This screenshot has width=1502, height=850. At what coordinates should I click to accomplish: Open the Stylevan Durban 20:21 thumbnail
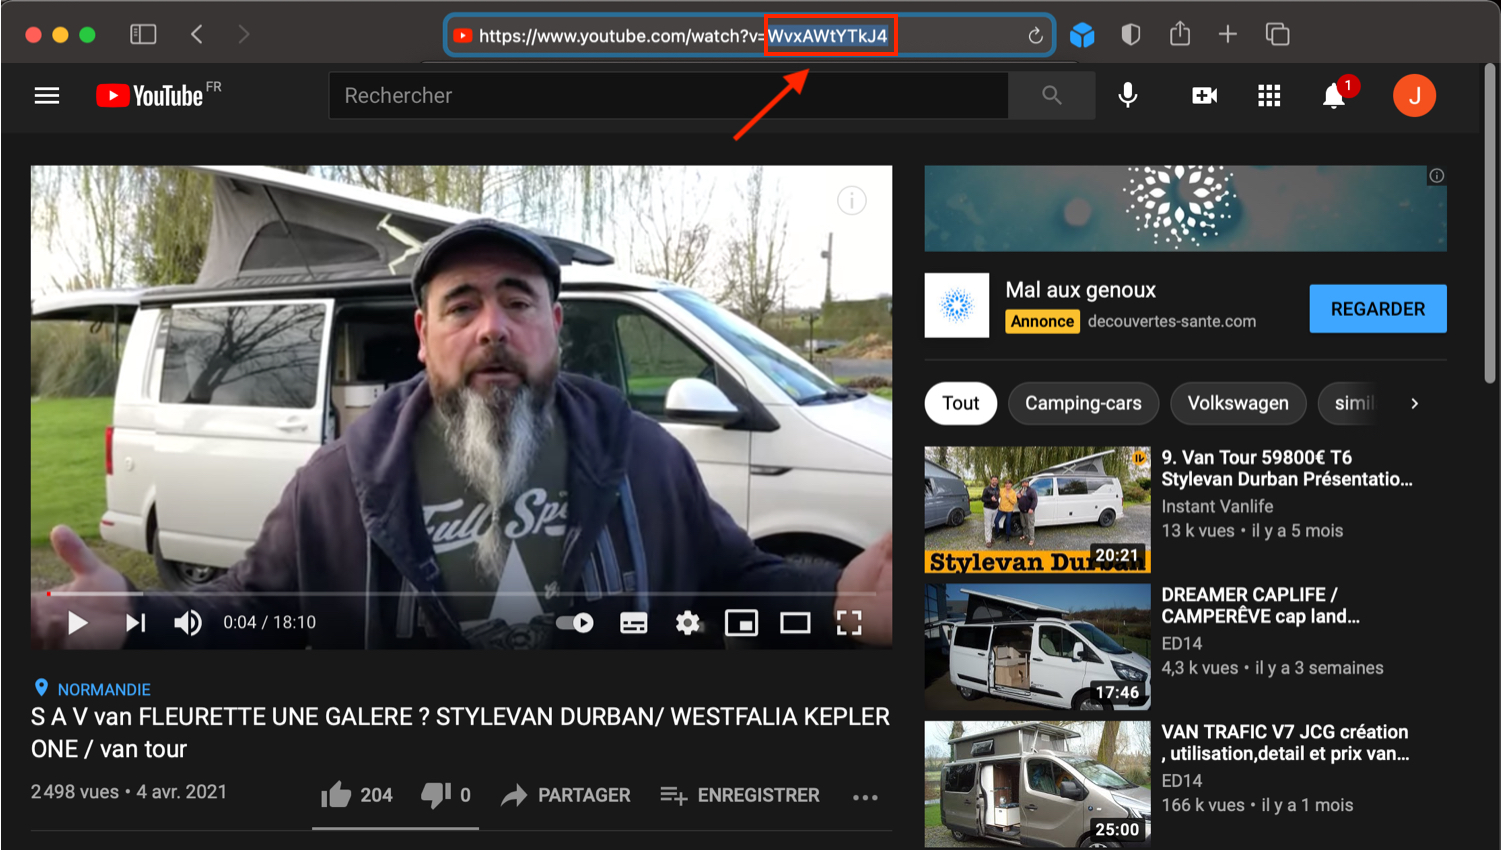pyautogui.click(x=1037, y=510)
